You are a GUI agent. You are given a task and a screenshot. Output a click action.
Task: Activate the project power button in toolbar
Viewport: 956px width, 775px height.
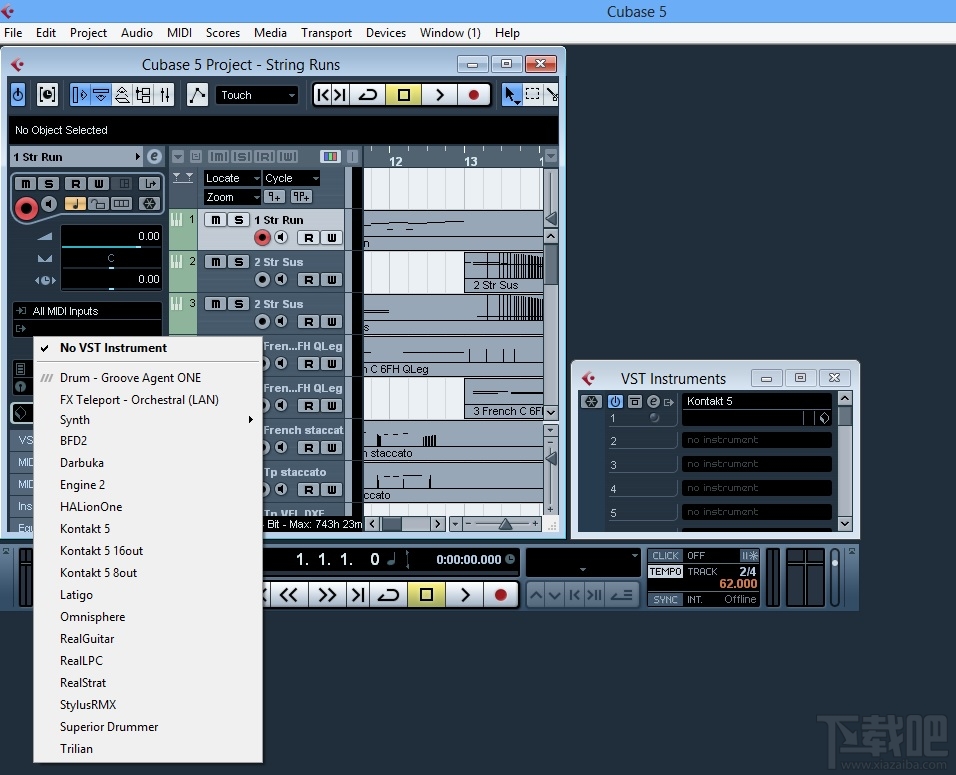pyautogui.click(x=18, y=95)
